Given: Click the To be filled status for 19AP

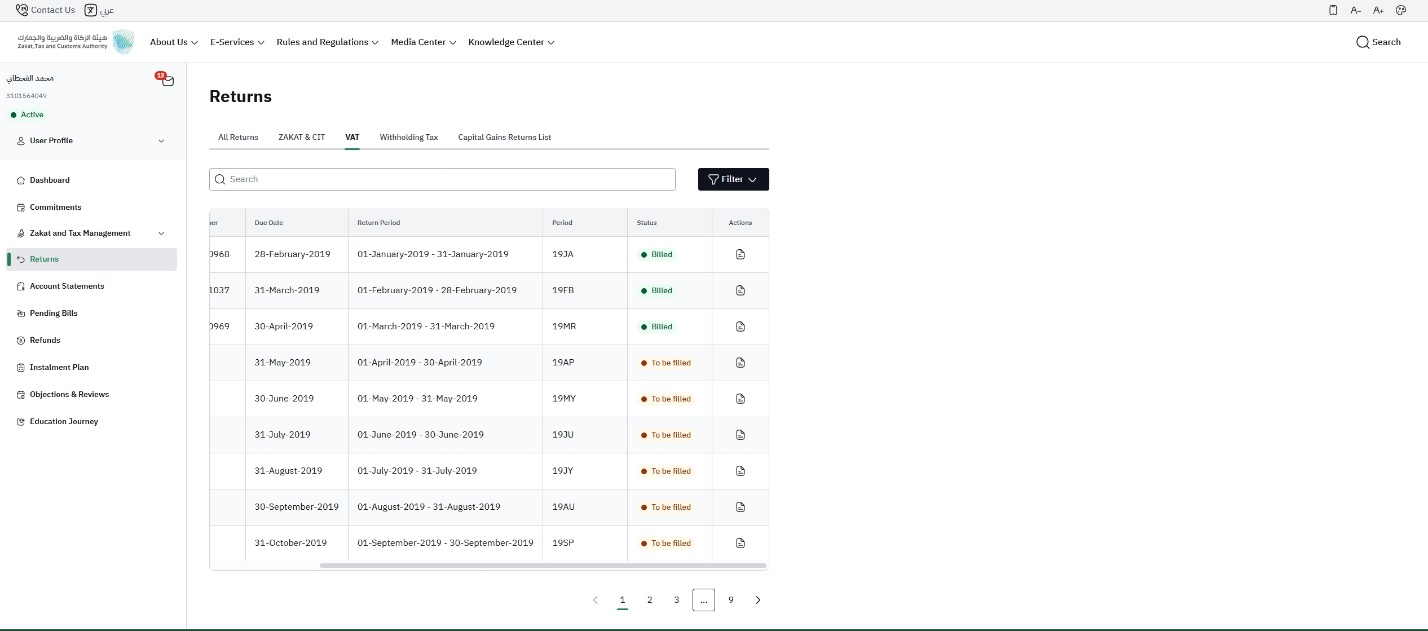Looking at the screenshot, I should (666, 363).
